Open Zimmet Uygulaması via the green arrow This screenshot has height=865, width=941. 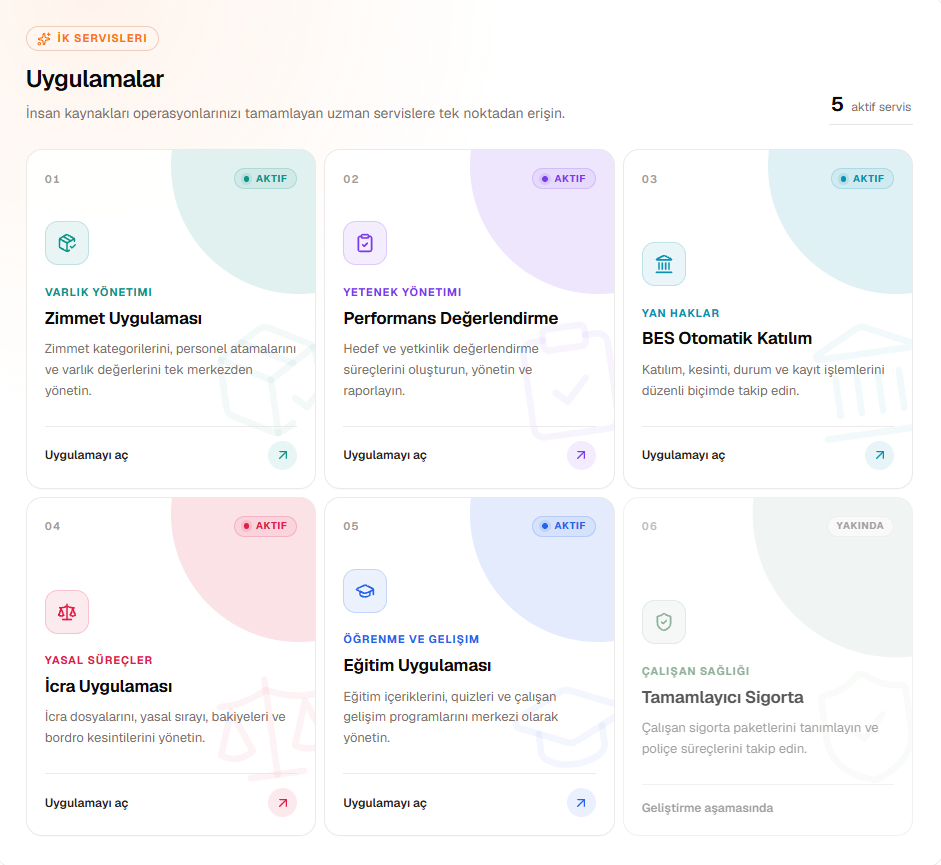click(283, 455)
